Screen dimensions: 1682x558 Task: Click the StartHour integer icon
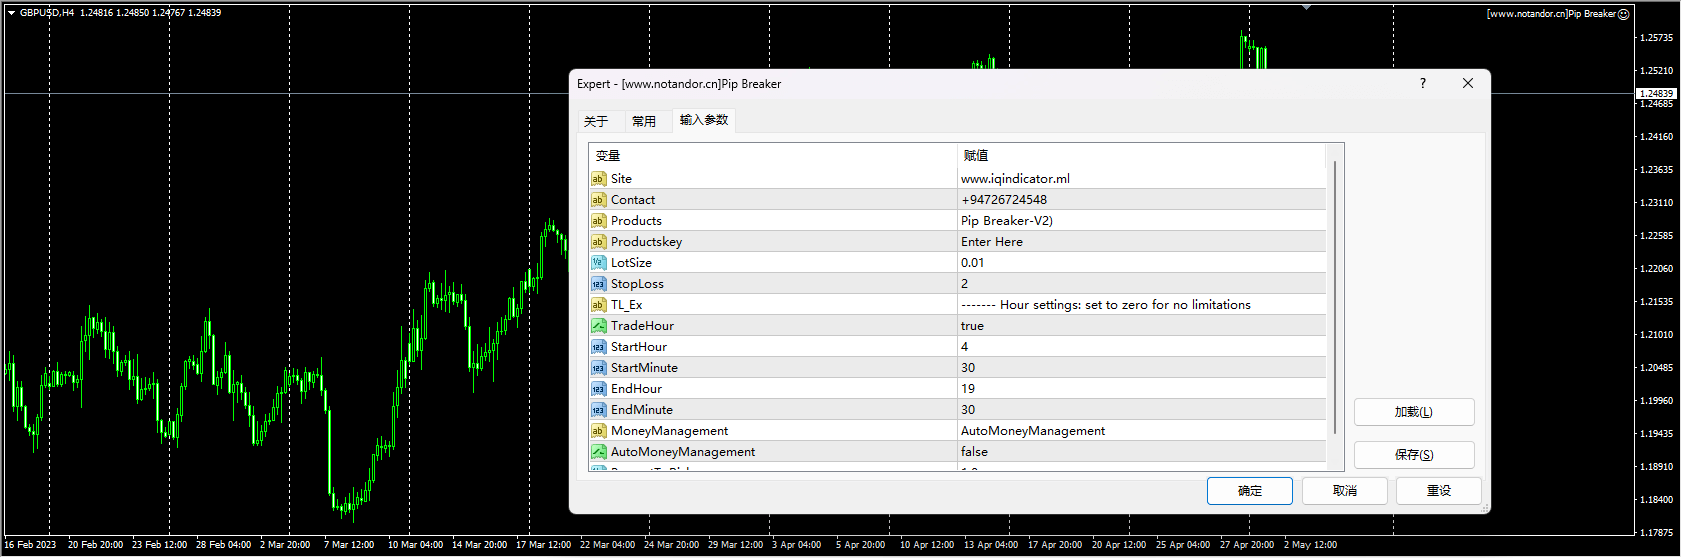click(x=598, y=347)
